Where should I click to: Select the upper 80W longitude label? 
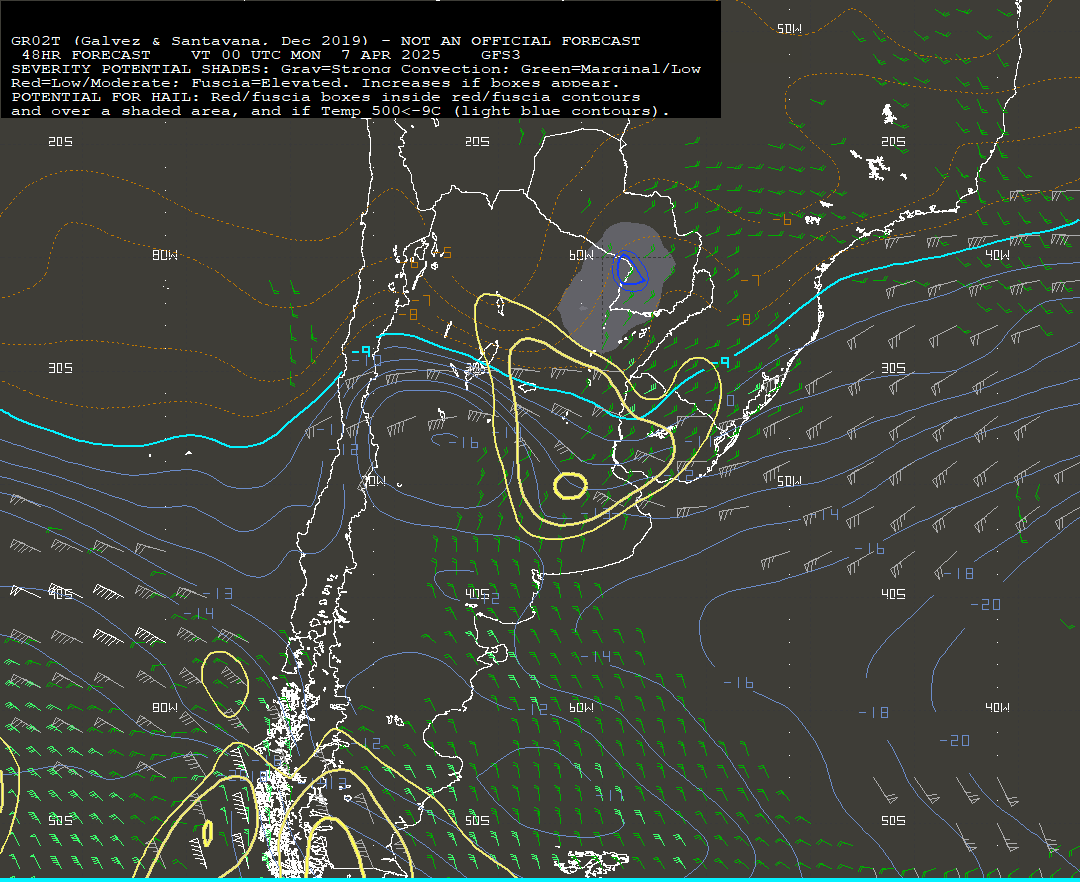click(x=165, y=255)
